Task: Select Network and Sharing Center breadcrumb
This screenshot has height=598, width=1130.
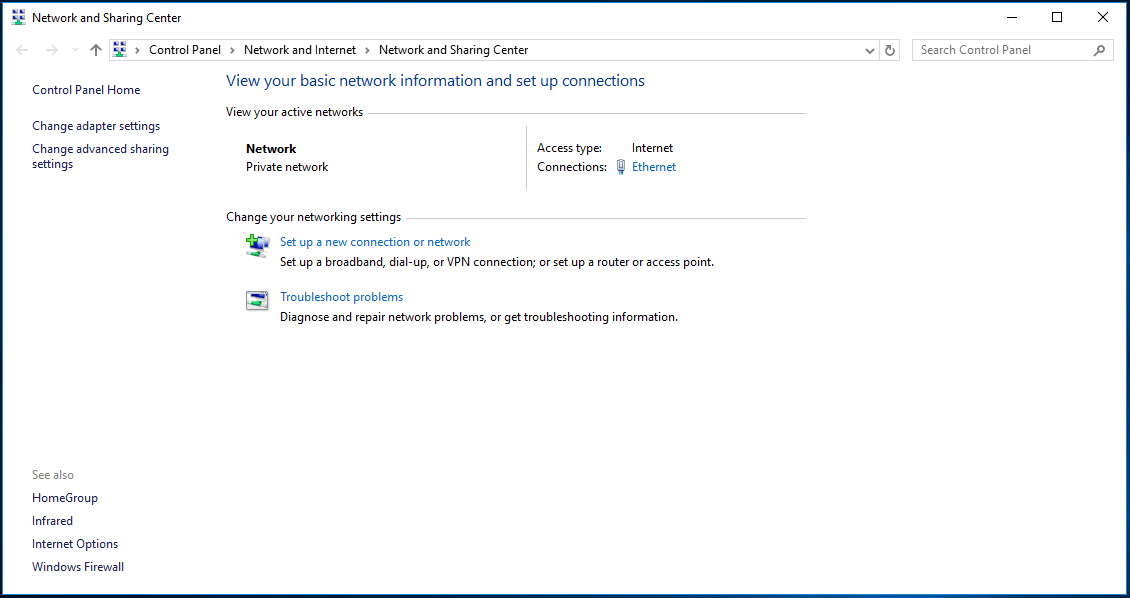Action: click(453, 50)
